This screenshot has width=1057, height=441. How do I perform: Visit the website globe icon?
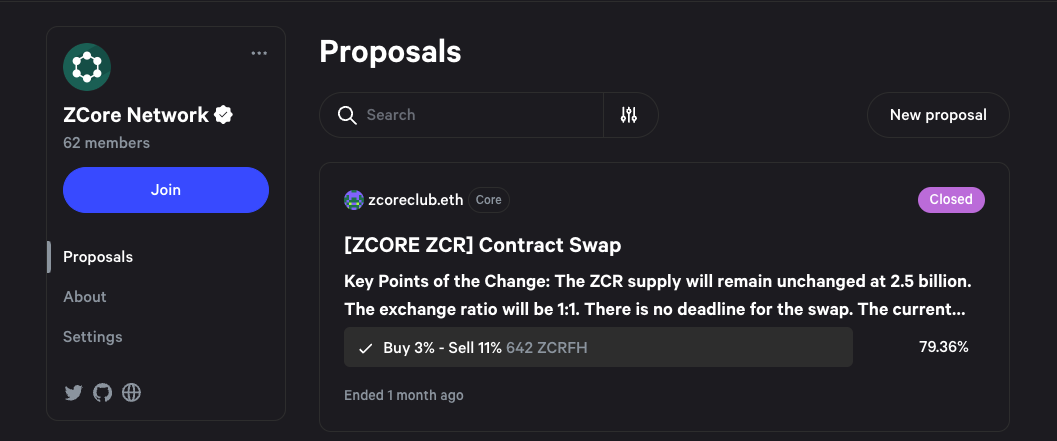click(x=131, y=393)
